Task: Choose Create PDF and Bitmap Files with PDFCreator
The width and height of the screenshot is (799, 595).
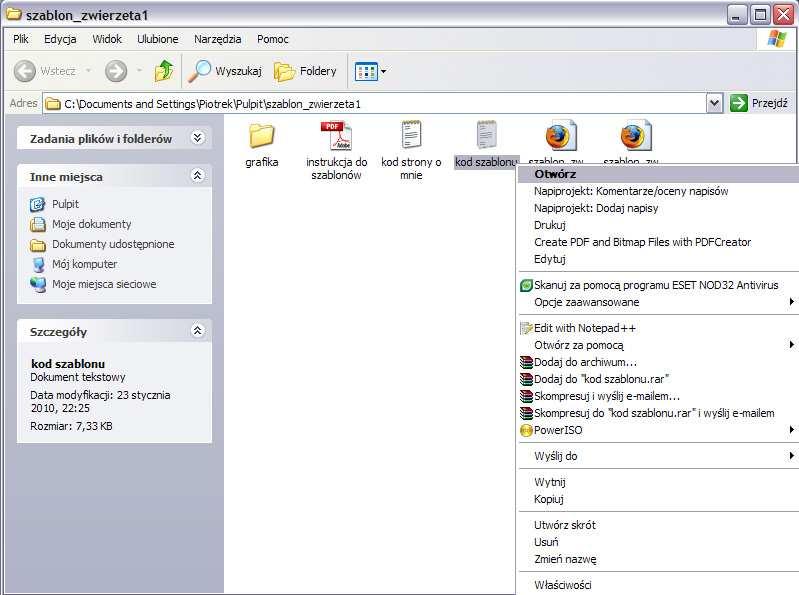Action: pyautogui.click(x=658, y=242)
